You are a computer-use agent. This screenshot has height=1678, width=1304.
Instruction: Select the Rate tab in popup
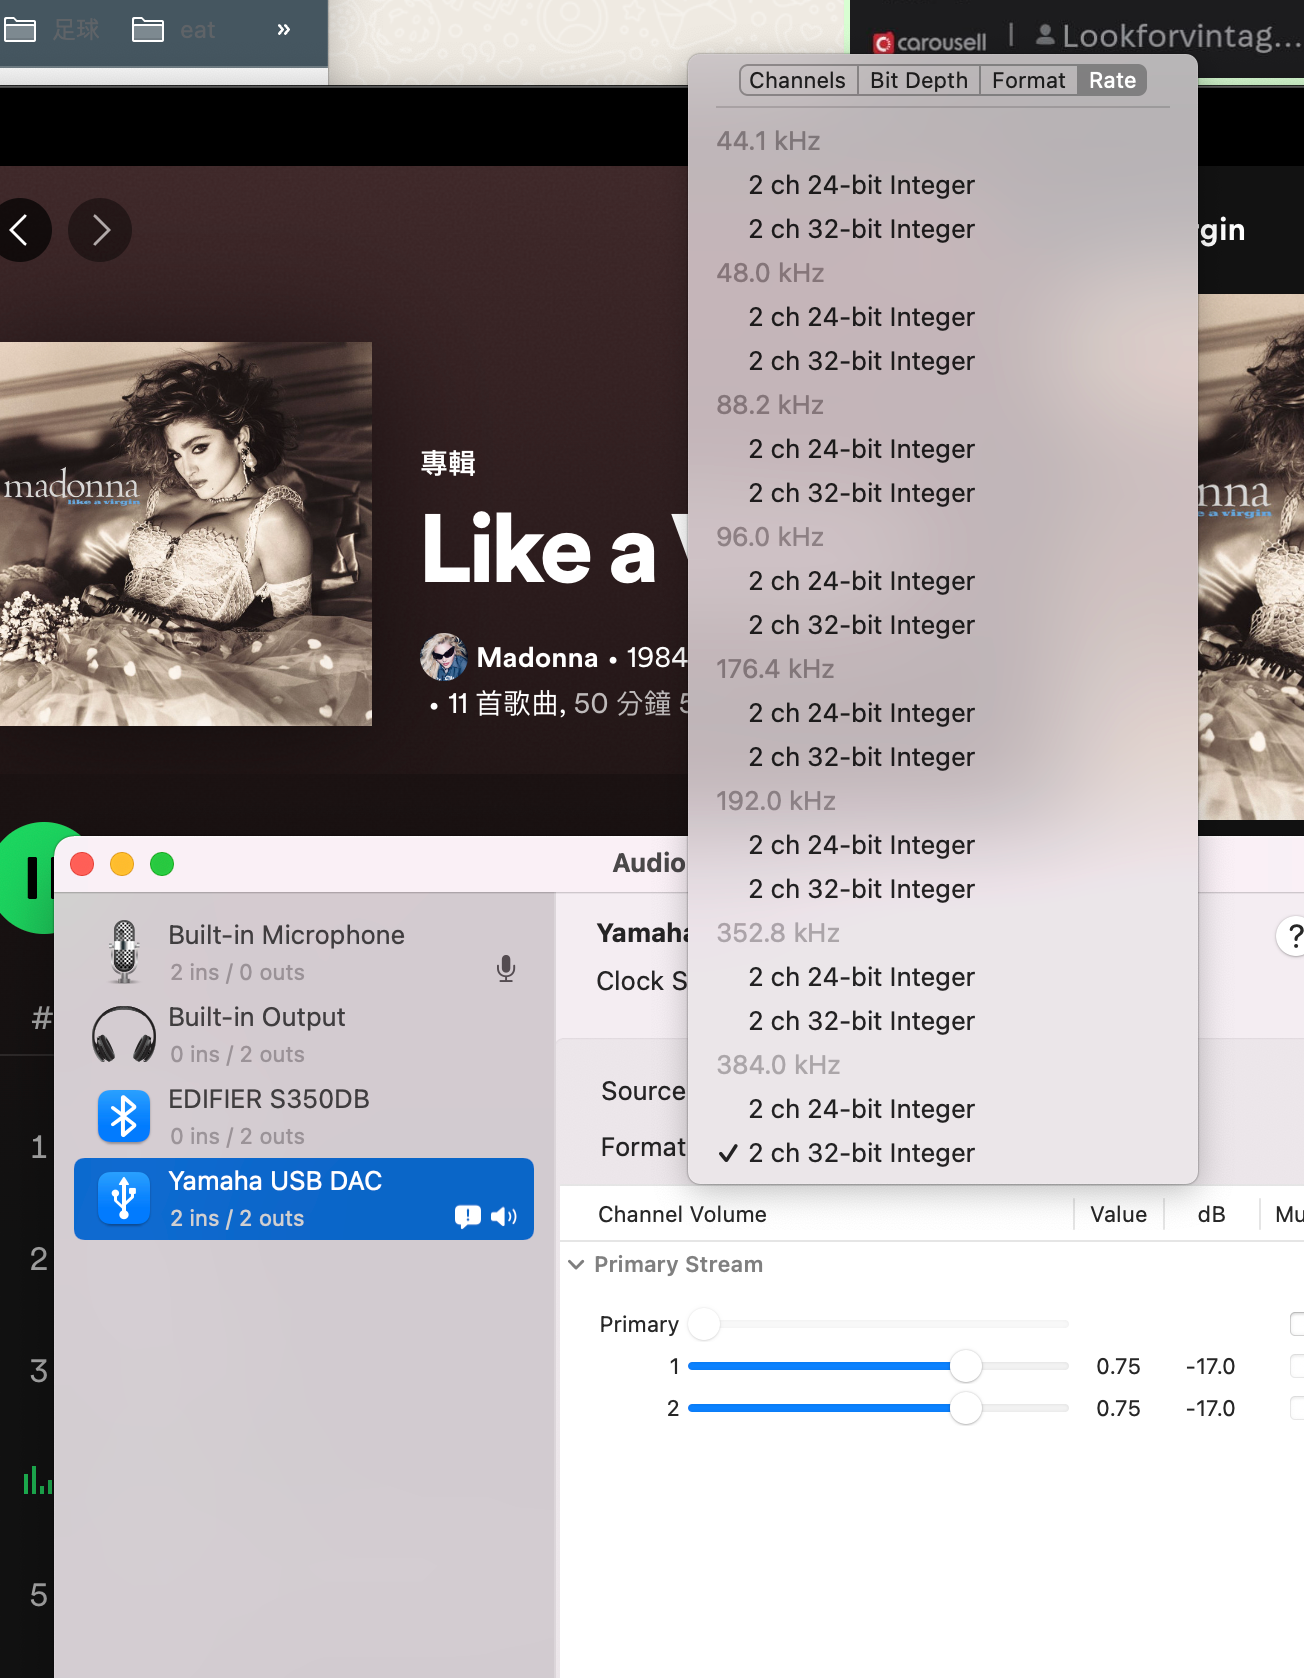click(x=1112, y=80)
